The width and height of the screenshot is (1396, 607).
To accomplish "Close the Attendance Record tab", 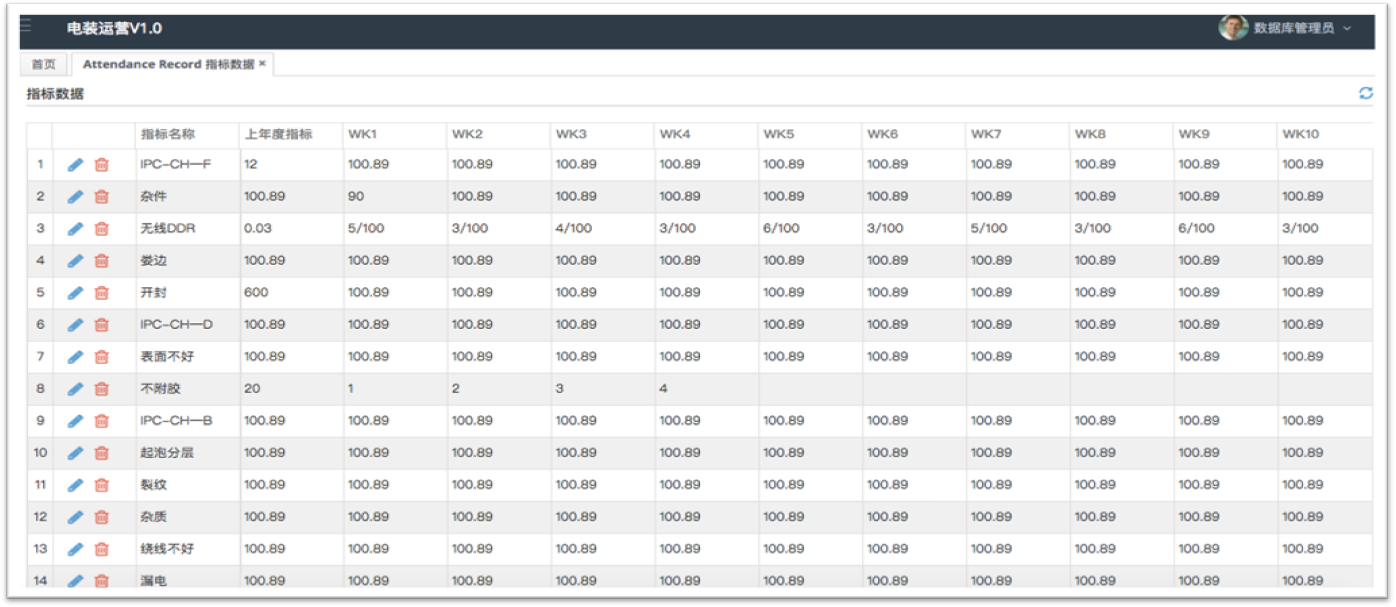I will pos(262,63).
